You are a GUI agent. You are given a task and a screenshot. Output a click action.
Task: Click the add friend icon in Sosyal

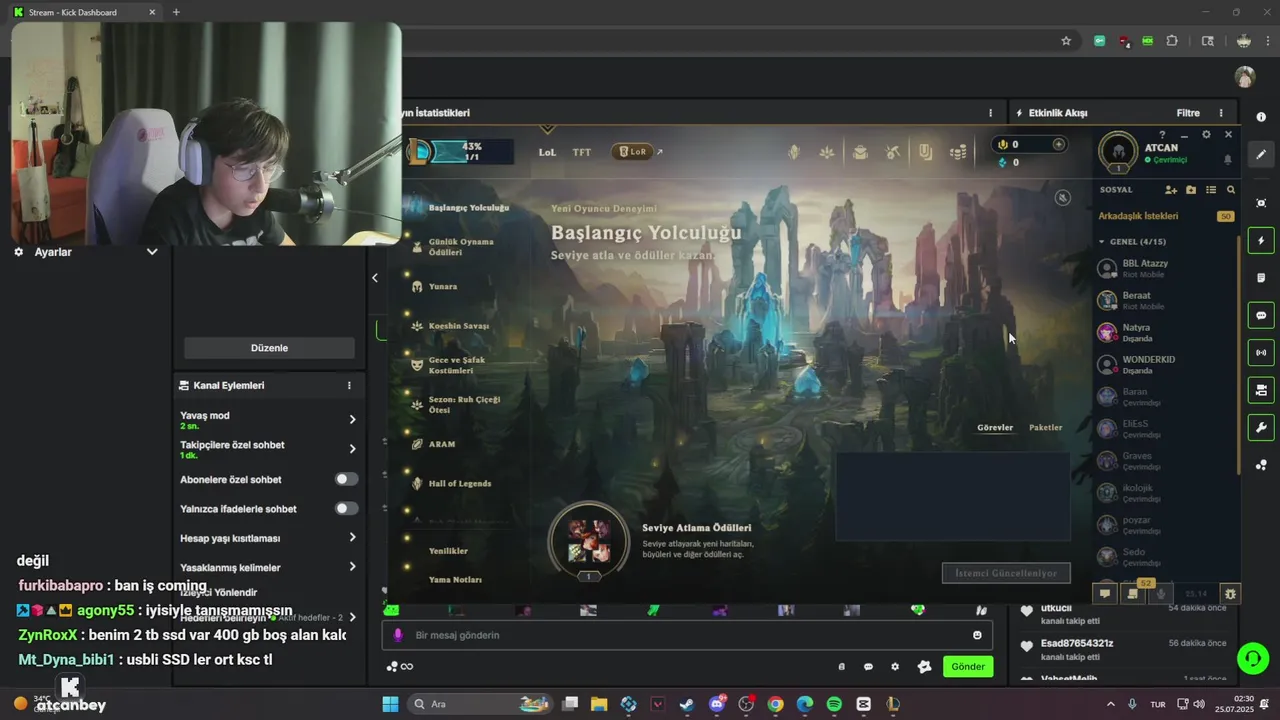click(x=1171, y=189)
